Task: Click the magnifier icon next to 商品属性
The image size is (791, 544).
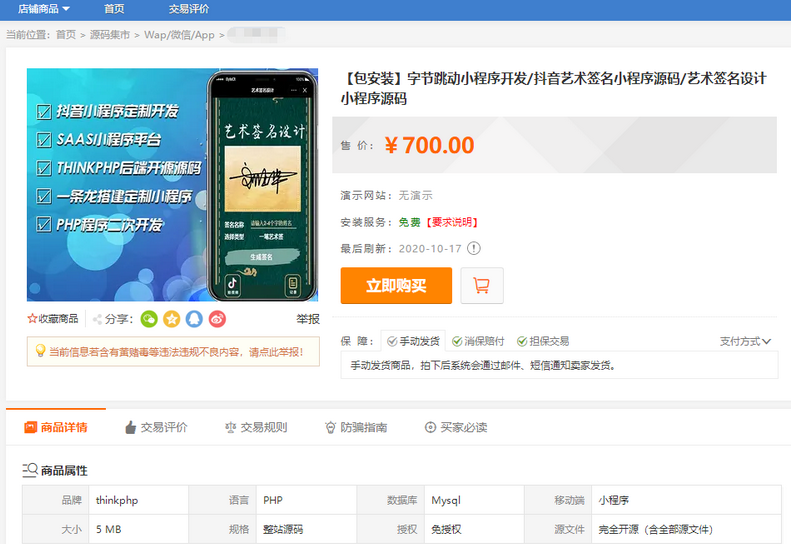Action: 30,470
